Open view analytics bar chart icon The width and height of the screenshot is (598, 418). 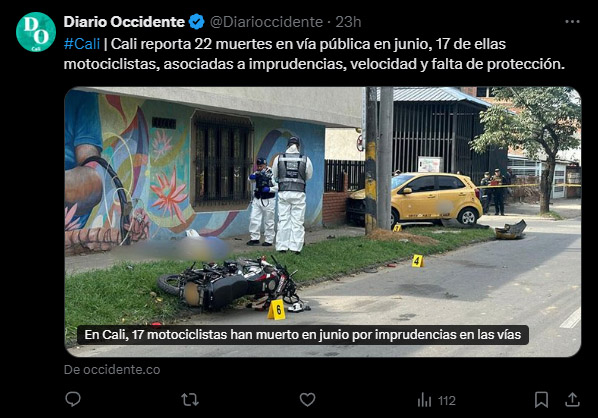(424, 400)
